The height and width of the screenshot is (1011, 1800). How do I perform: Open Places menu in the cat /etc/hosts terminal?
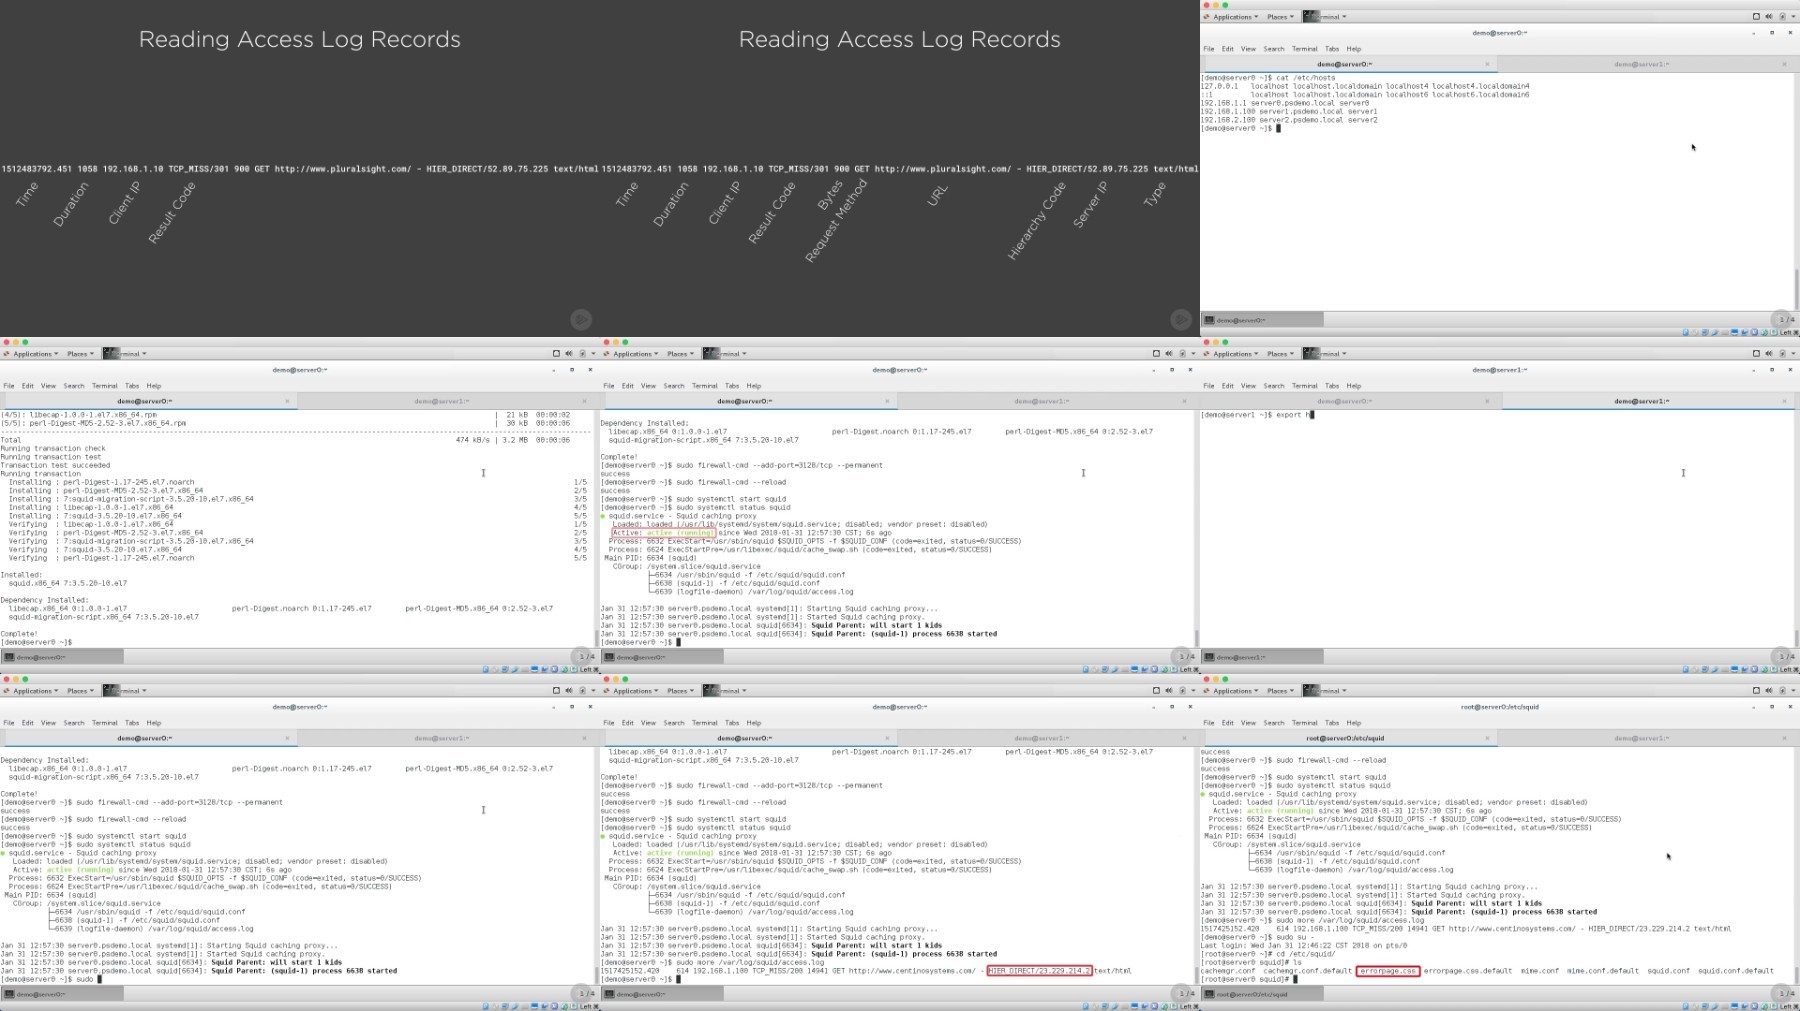coord(1280,17)
